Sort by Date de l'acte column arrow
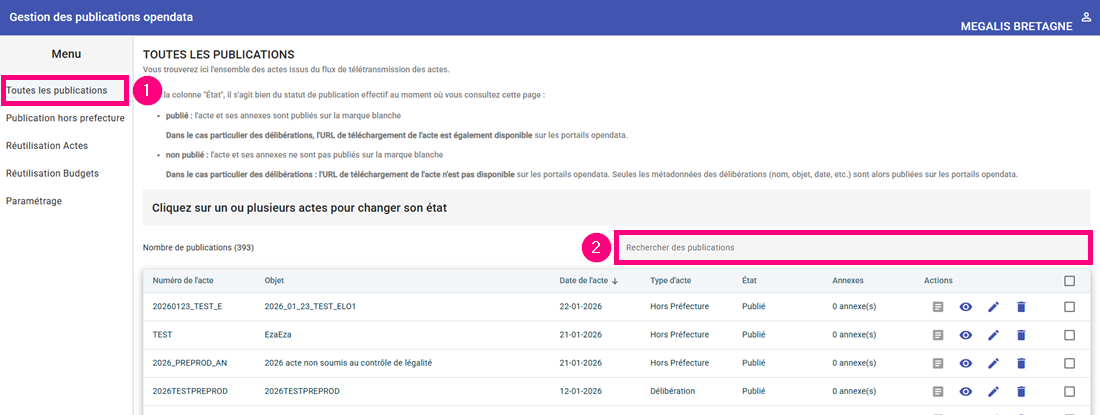The width and height of the screenshot is (1100, 415). (x=614, y=281)
